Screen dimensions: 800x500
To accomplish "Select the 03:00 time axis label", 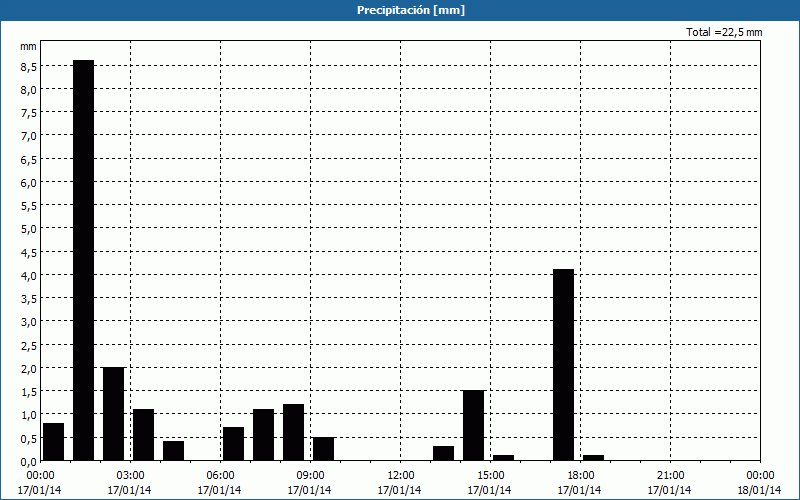I will pyautogui.click(x=130, y=476).
